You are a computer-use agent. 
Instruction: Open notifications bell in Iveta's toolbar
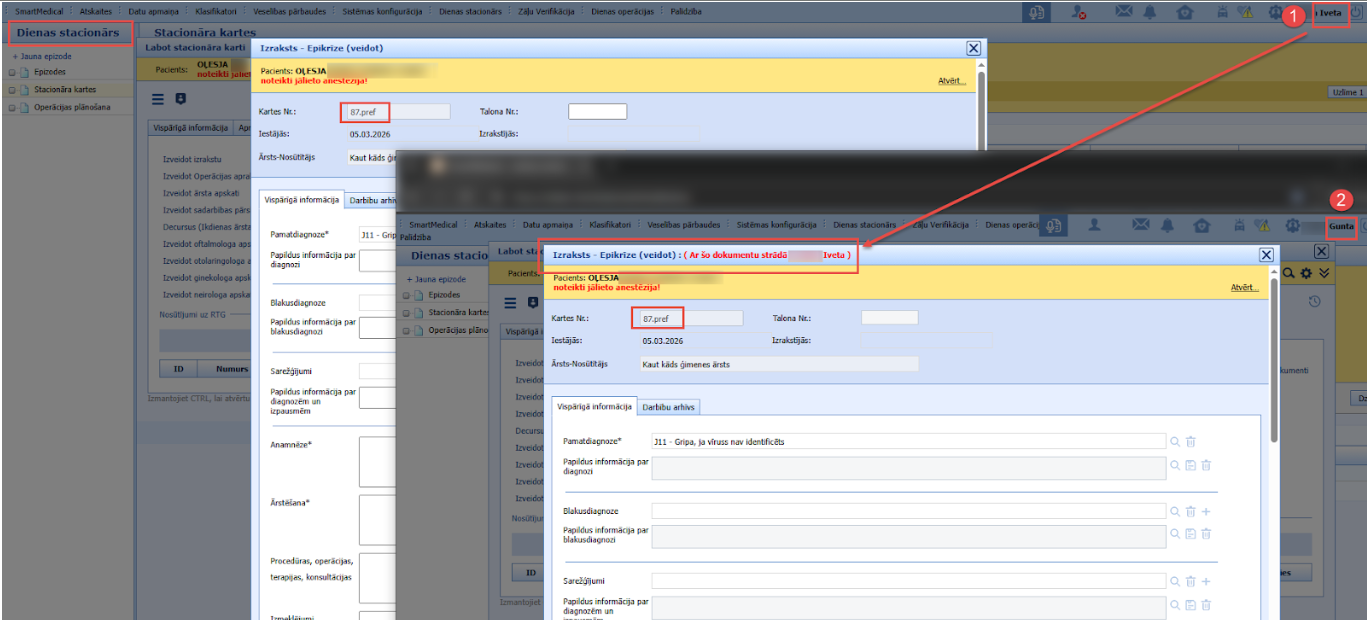coord(1151,12)
